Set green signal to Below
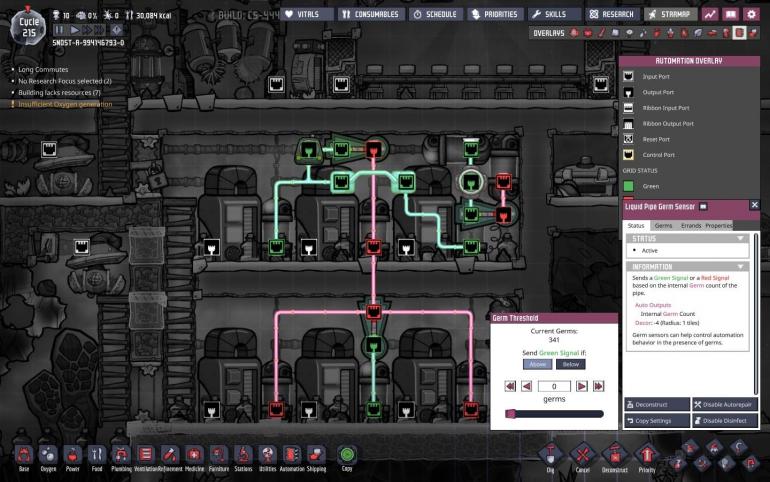The width and height of the screenshot is (770, 482). (x=571, y=364)
